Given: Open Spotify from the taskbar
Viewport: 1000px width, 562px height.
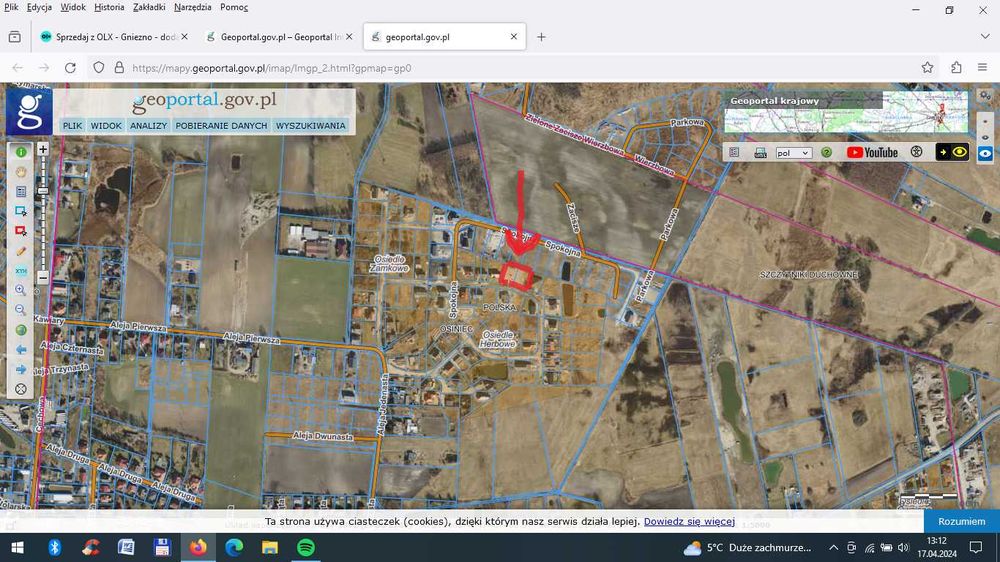Looking at the screenshot, I should [x=306, y=547].
